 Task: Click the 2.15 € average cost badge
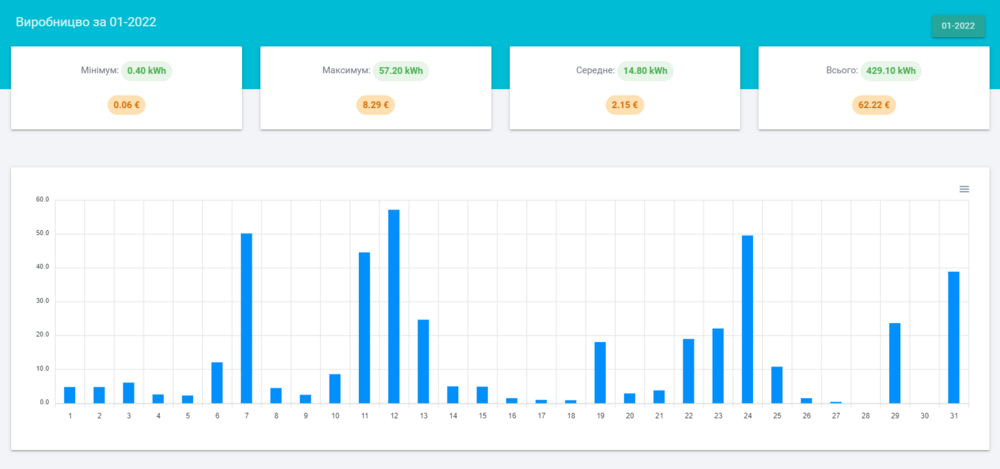click(x=624, y=105)
